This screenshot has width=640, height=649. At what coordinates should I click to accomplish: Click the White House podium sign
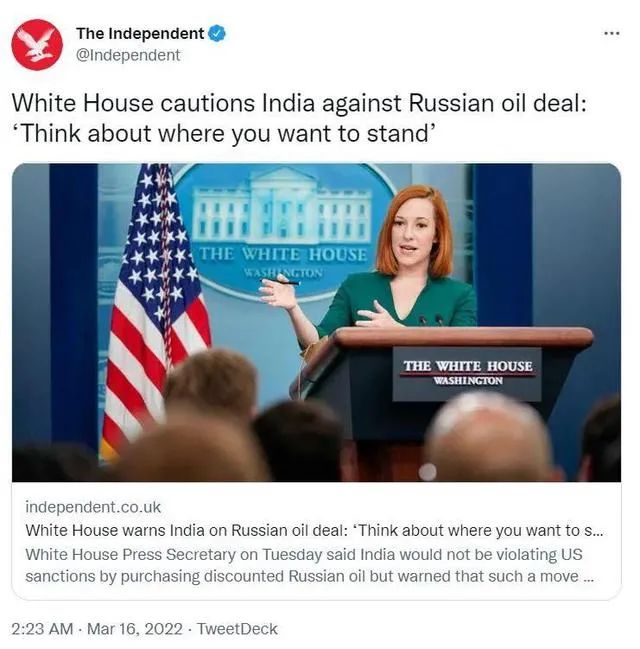(x=467, y=374)
